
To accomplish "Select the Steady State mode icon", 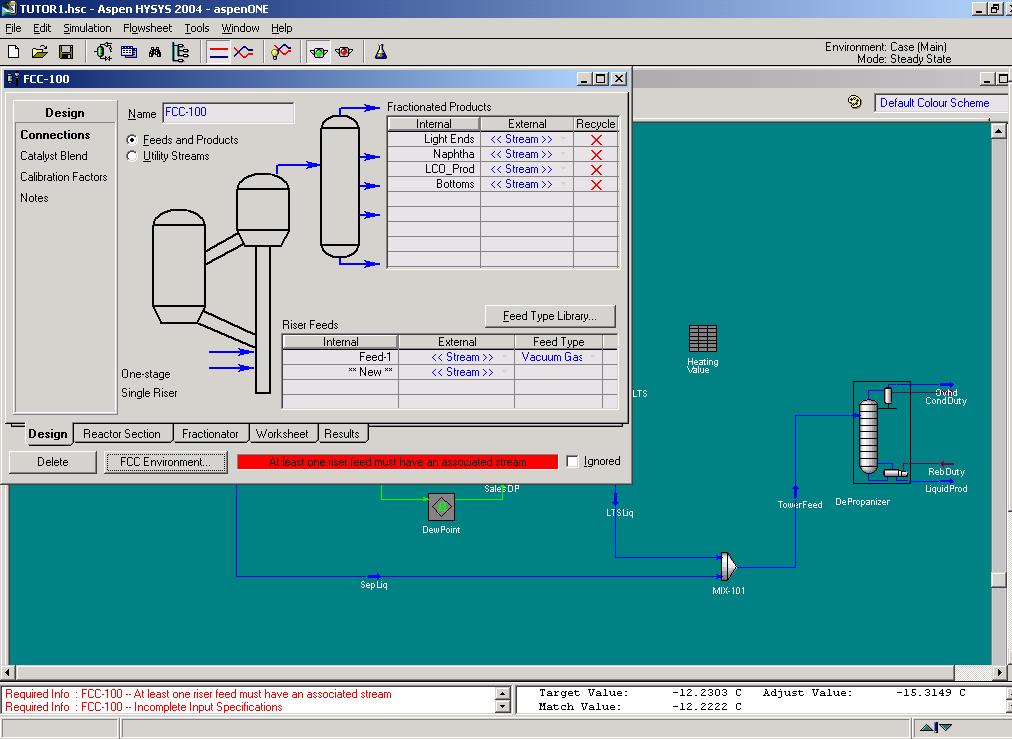I will (x=219, y=52).
